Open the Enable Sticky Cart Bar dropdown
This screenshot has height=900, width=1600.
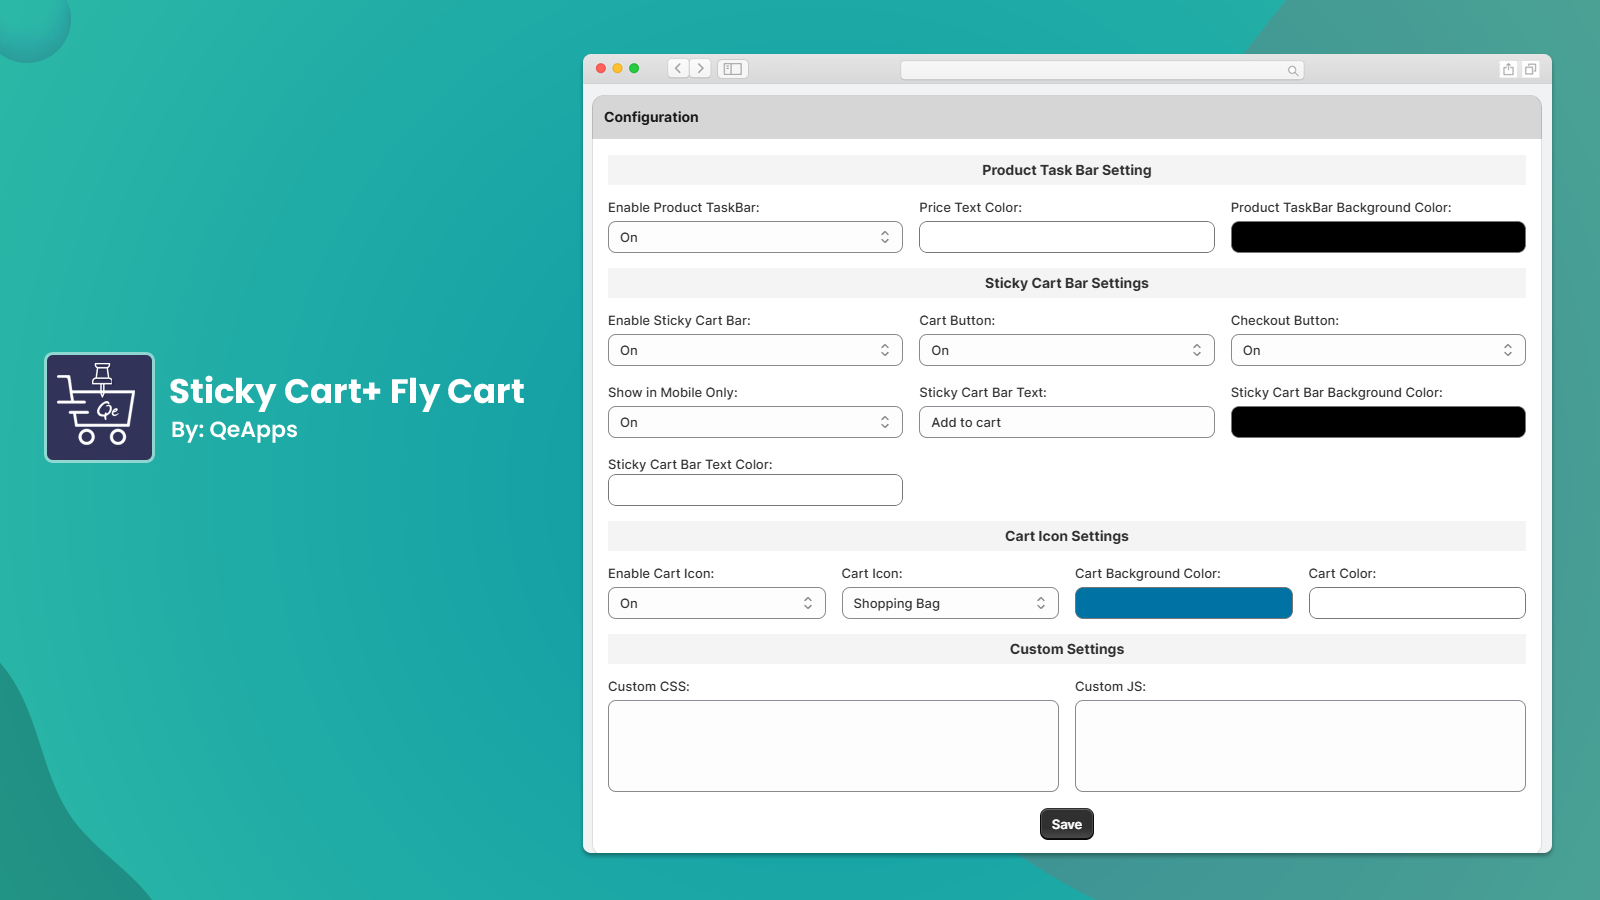755,350
